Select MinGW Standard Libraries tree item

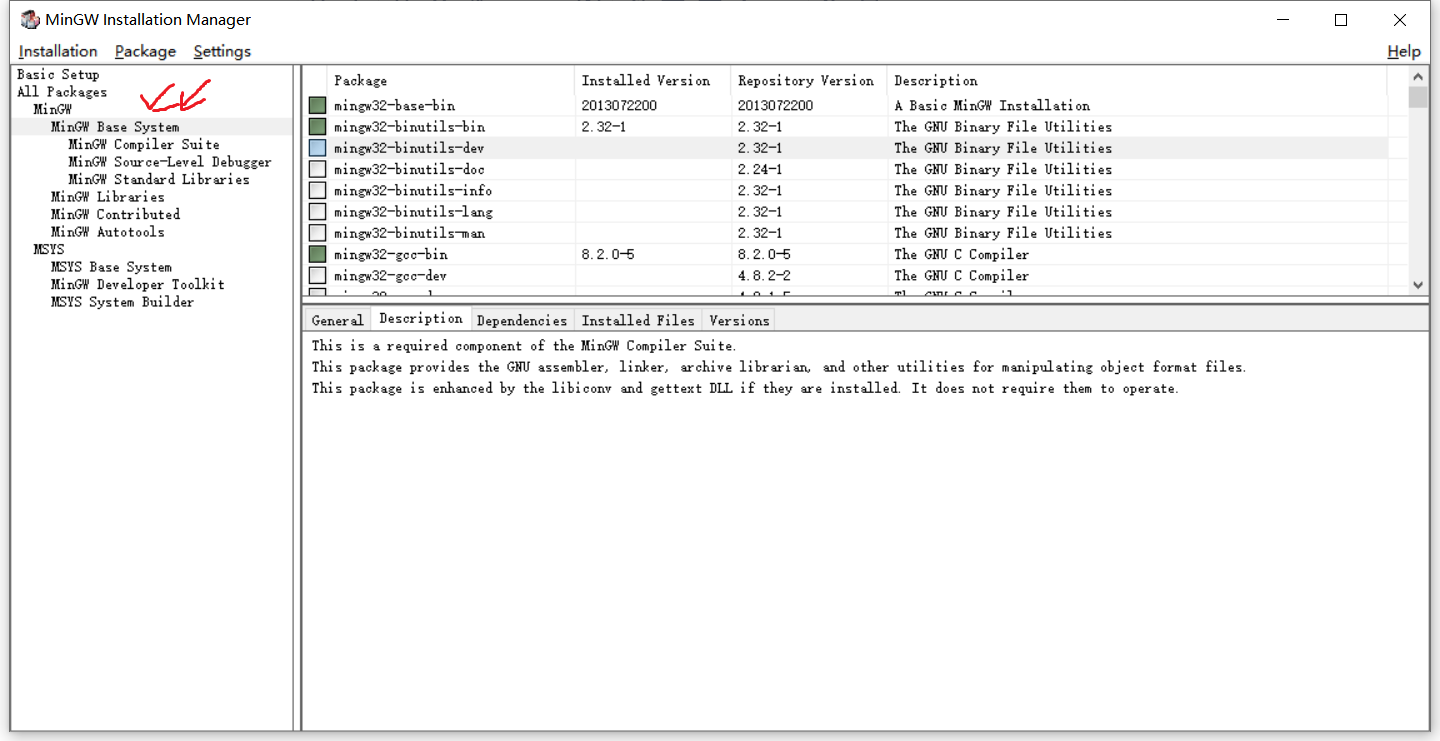click(x=159, y=179)
